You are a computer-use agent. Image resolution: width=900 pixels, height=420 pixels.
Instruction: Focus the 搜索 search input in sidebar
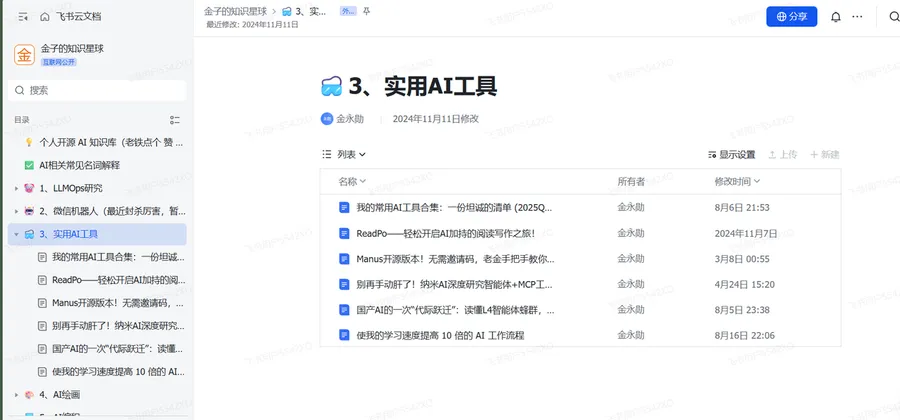97,90
